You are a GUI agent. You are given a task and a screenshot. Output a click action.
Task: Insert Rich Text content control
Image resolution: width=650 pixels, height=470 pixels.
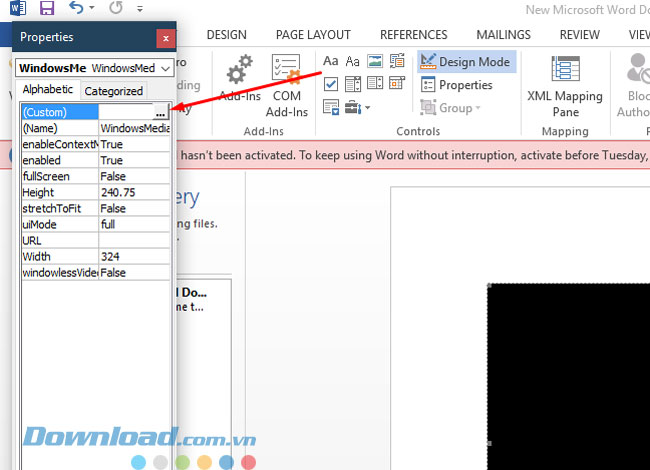click(330, 61)
